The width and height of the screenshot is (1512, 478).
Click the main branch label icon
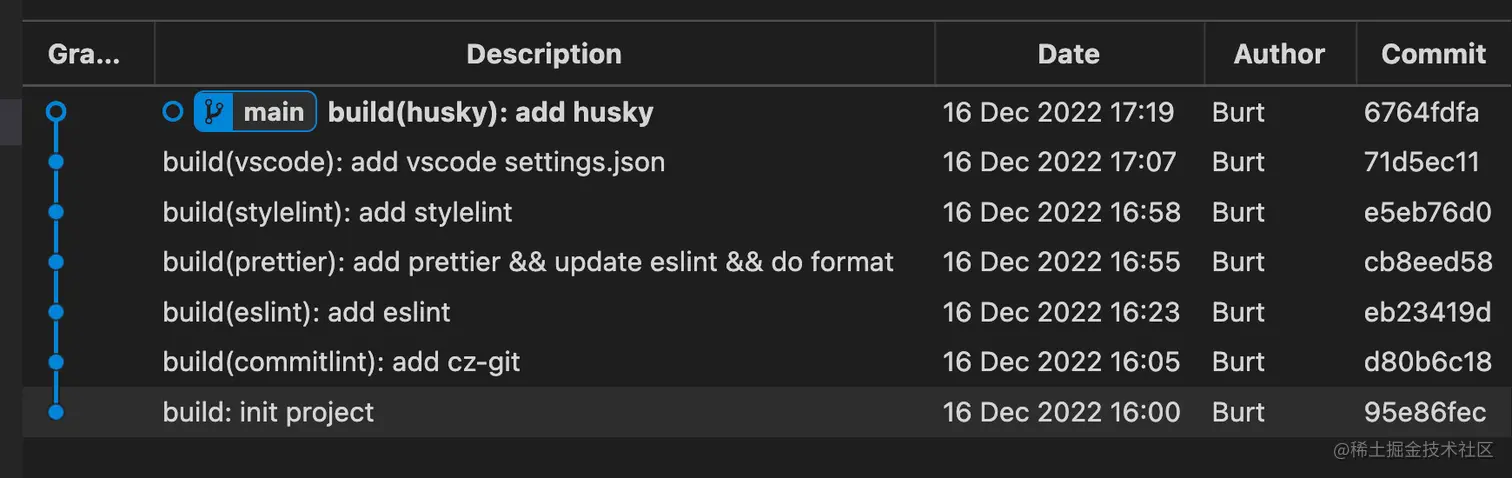coord(213,112)
